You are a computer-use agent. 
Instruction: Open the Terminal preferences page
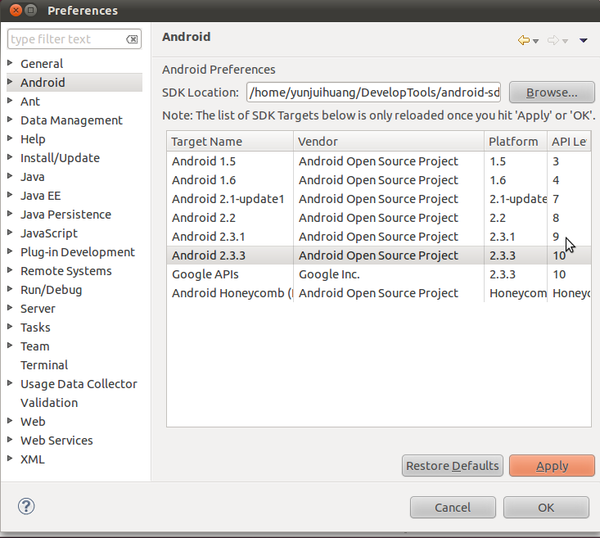(x=44, y=365)
